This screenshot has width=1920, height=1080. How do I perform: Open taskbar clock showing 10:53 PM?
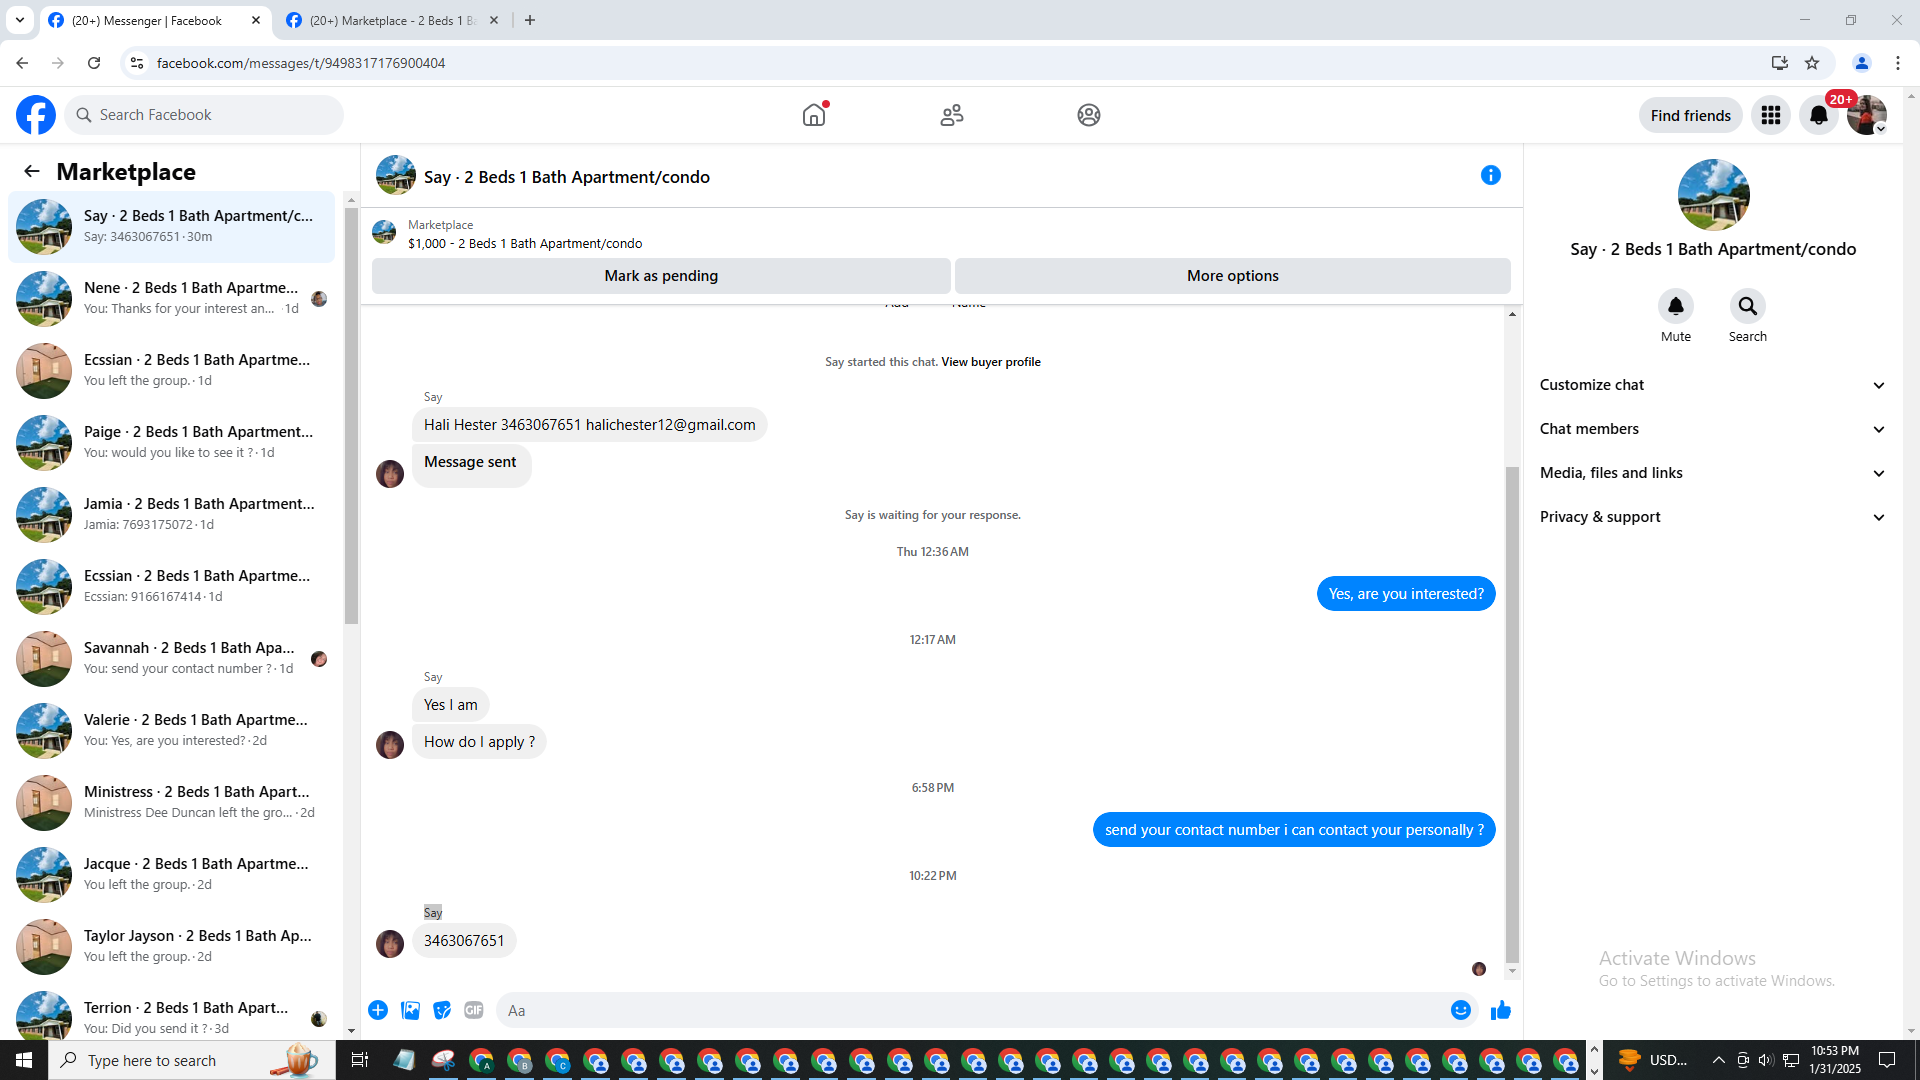pyautogui.click(x=1835, y=1060)
